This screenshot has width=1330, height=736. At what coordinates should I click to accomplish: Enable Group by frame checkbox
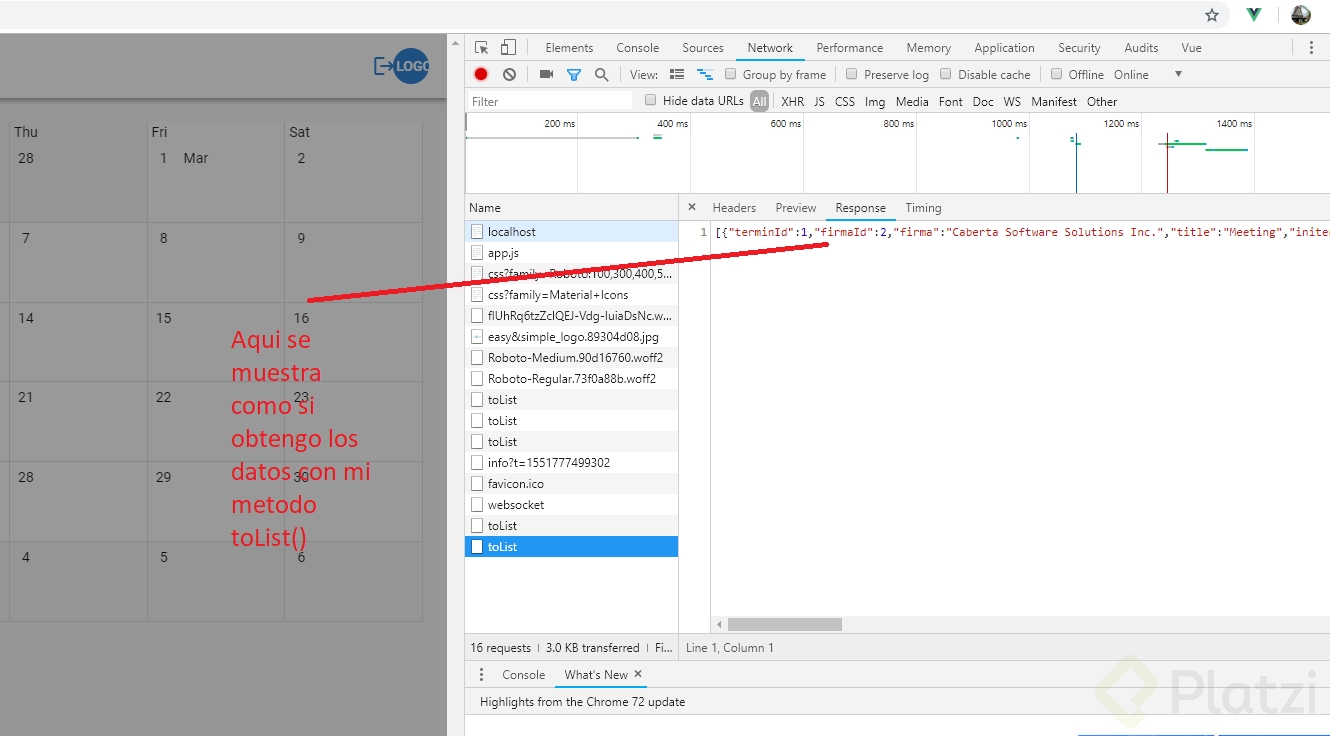pyautogui.click(x=732, y=74)
